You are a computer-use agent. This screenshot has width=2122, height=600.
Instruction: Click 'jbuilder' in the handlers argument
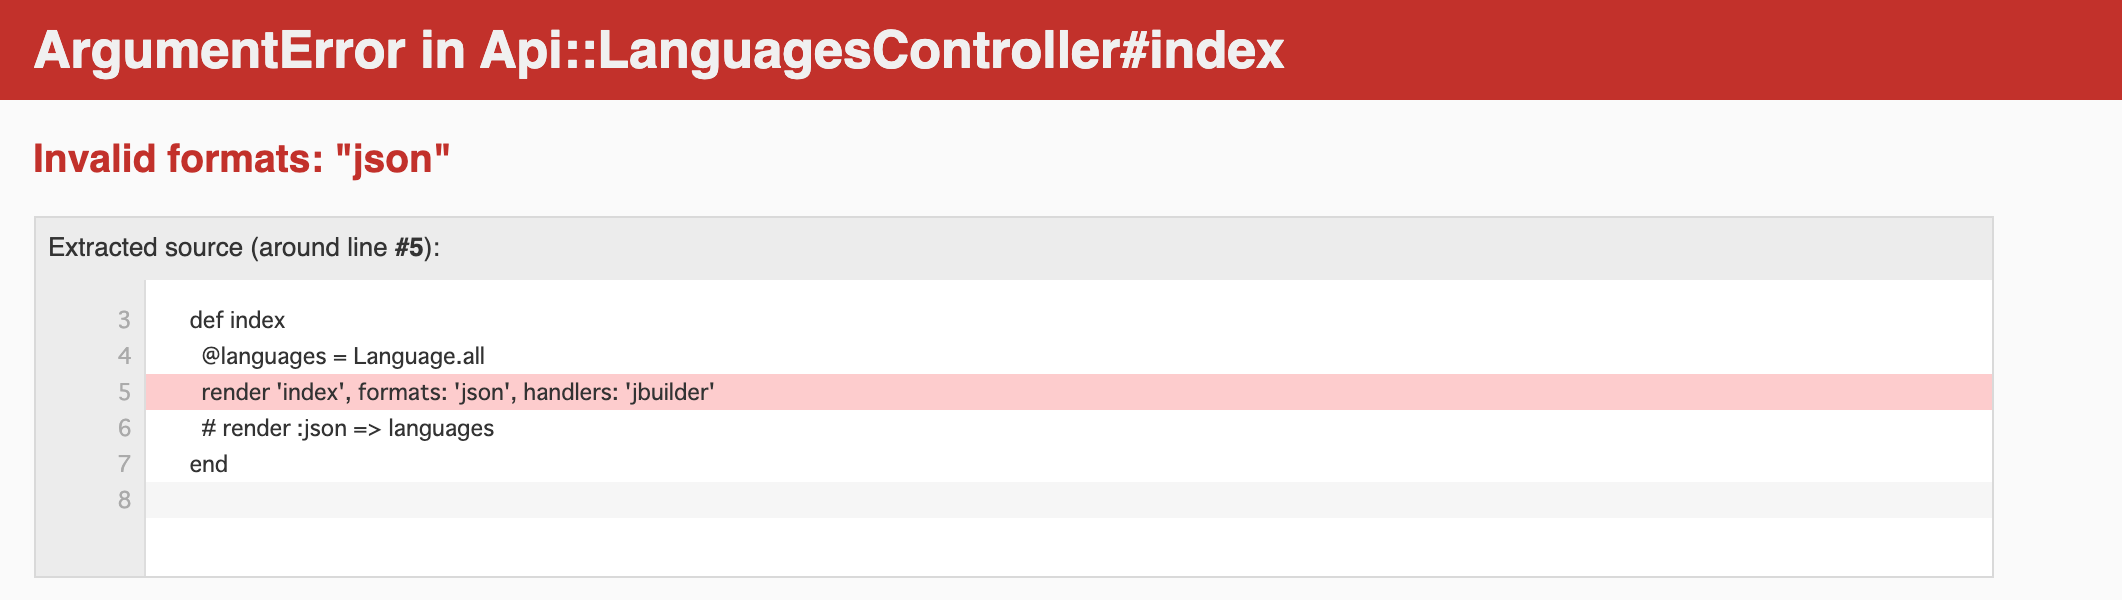[670, 392]
